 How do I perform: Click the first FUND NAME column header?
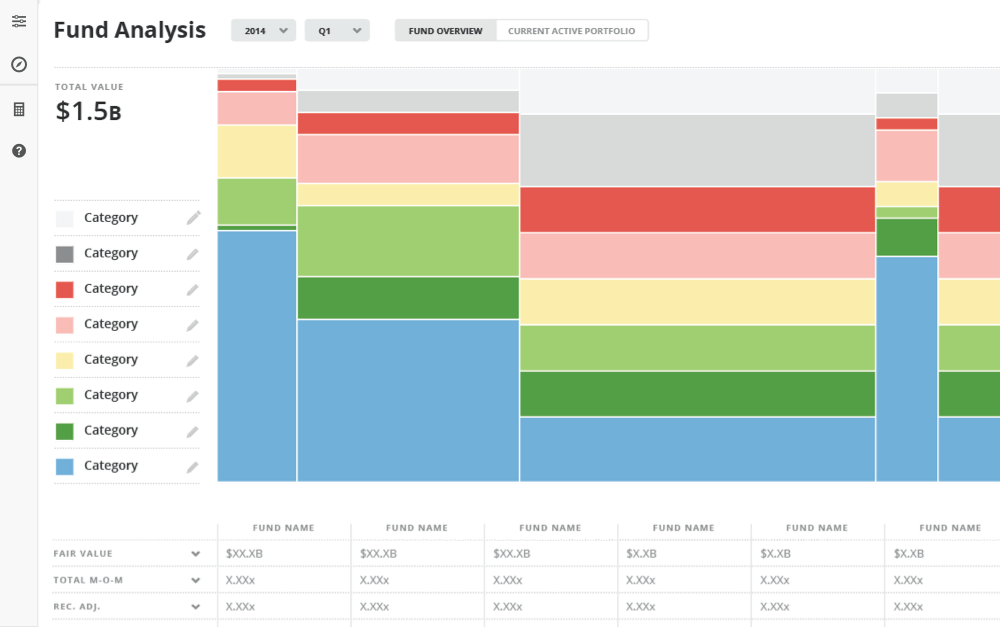pos(284,528)
